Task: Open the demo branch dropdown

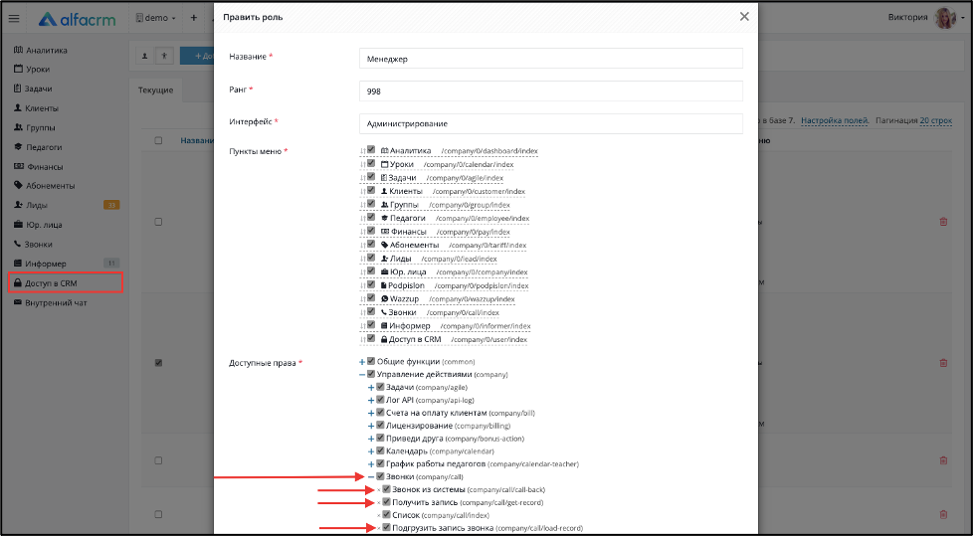Action: 156,18
